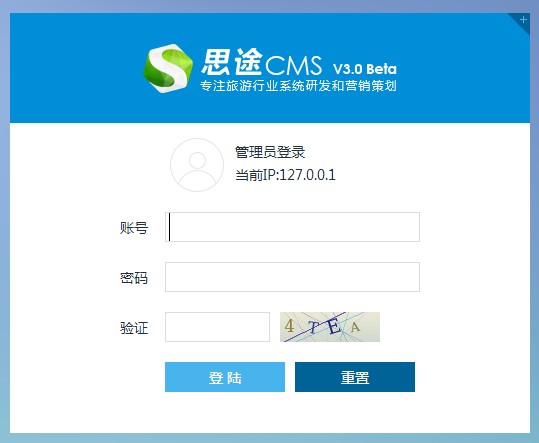The image size is (539, 443).
Task: Click the 验证 label
Action: [x=134, y=328]
